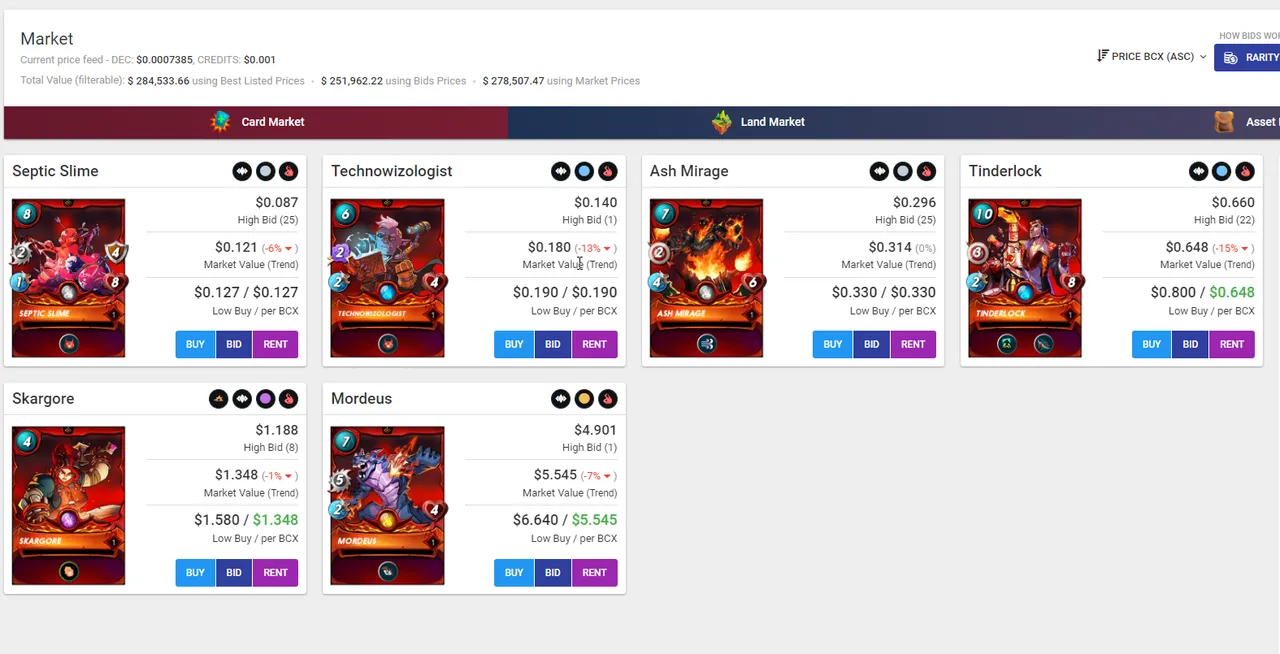Click BID on the Ash Mirage card

coord(872,344)
